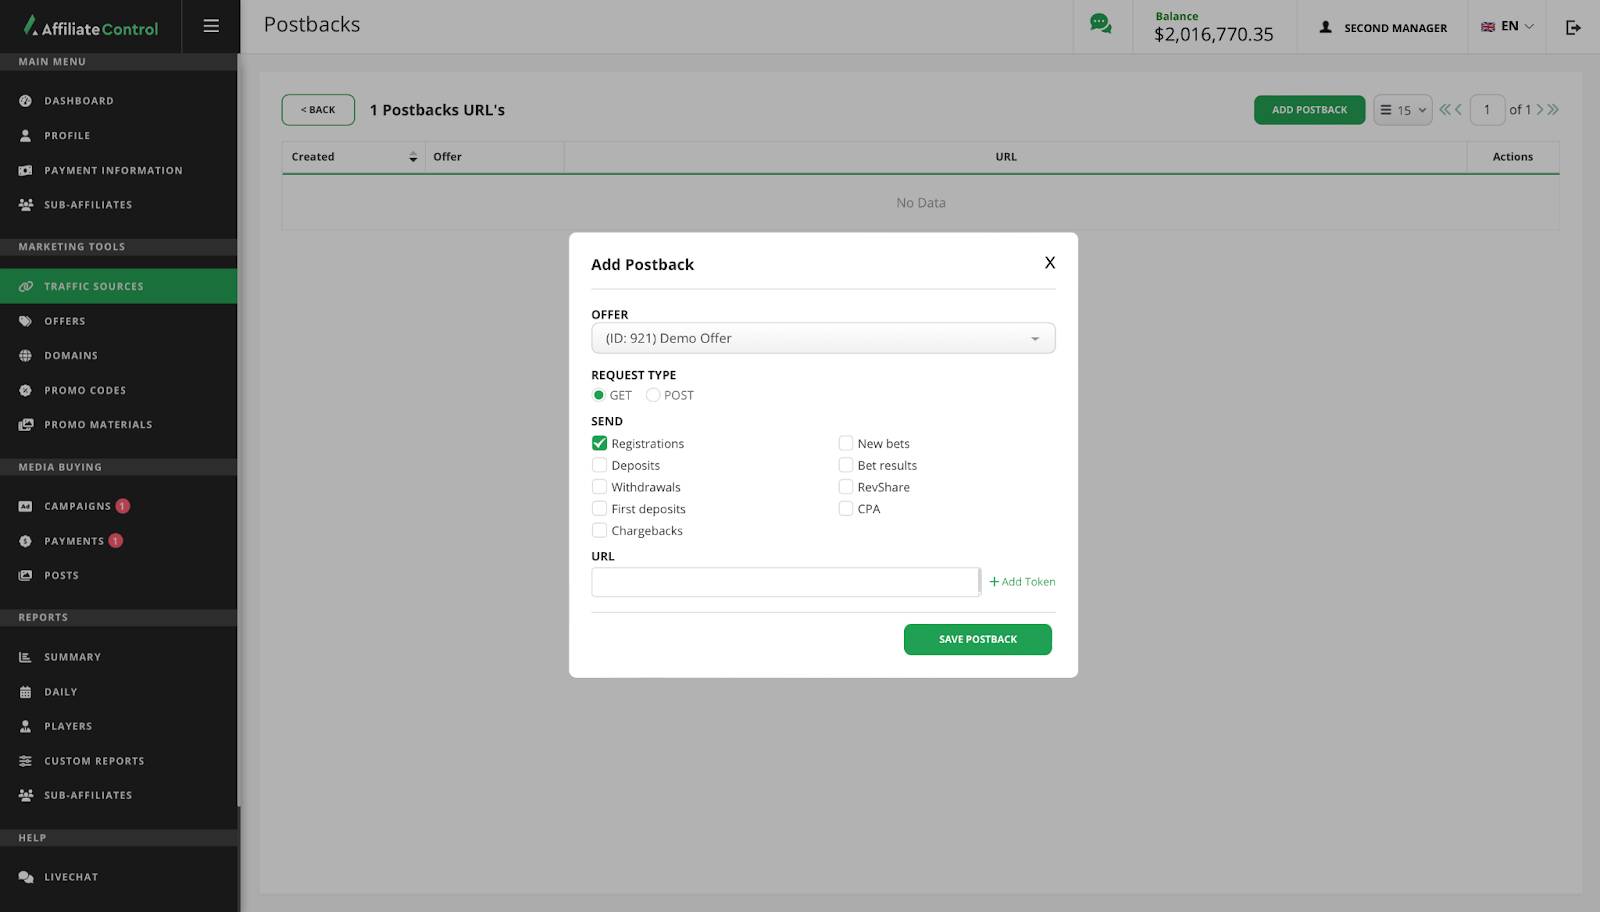Click the Campaigns icon in sidebar
This screenshot has width=1600, height=912.
point(26,507)
